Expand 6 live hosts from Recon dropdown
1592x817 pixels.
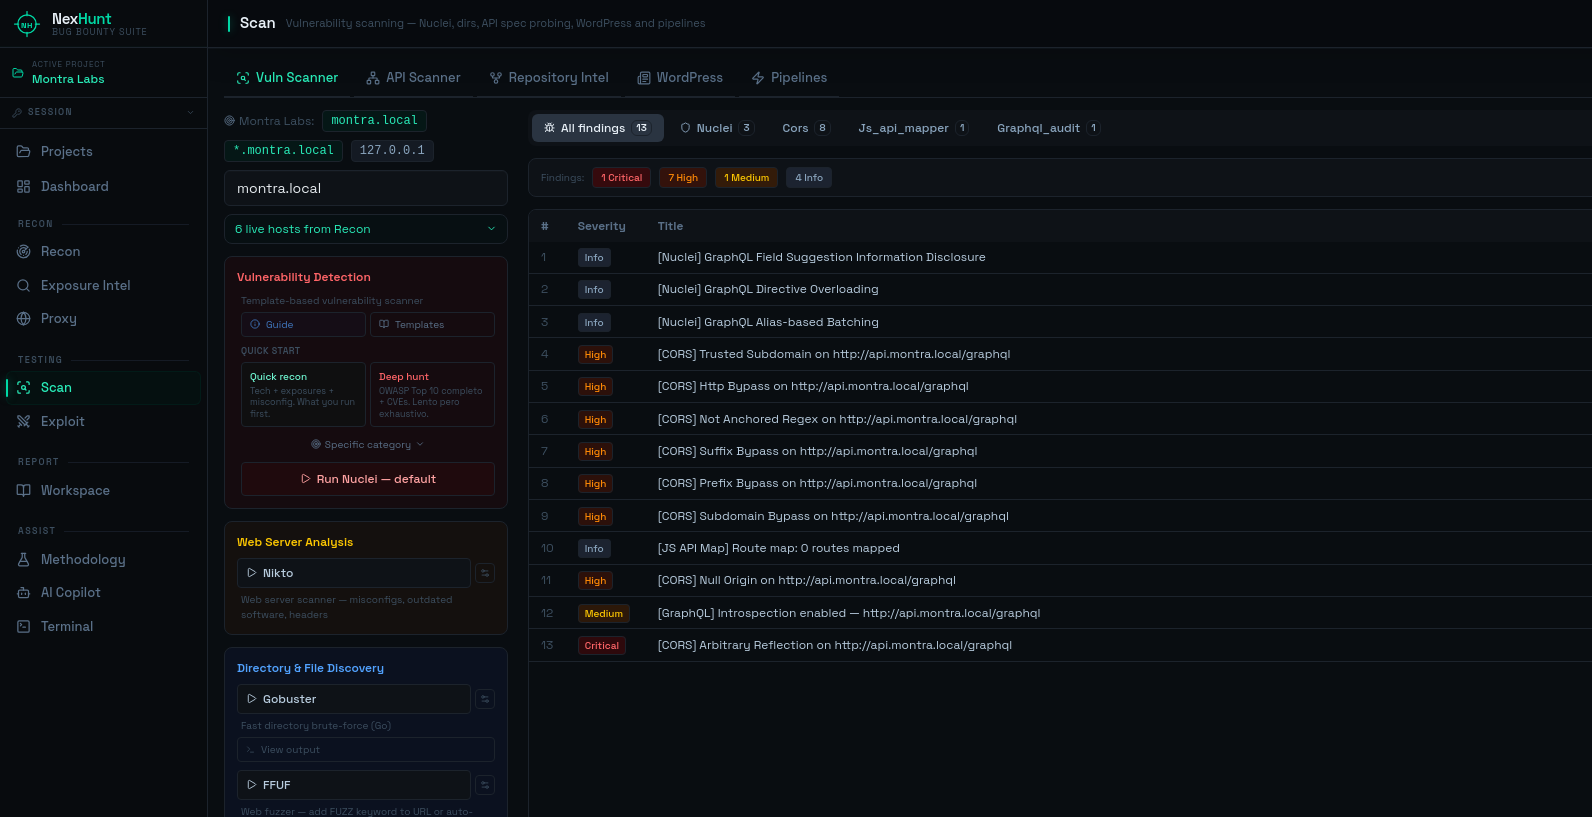click(366, 229)
